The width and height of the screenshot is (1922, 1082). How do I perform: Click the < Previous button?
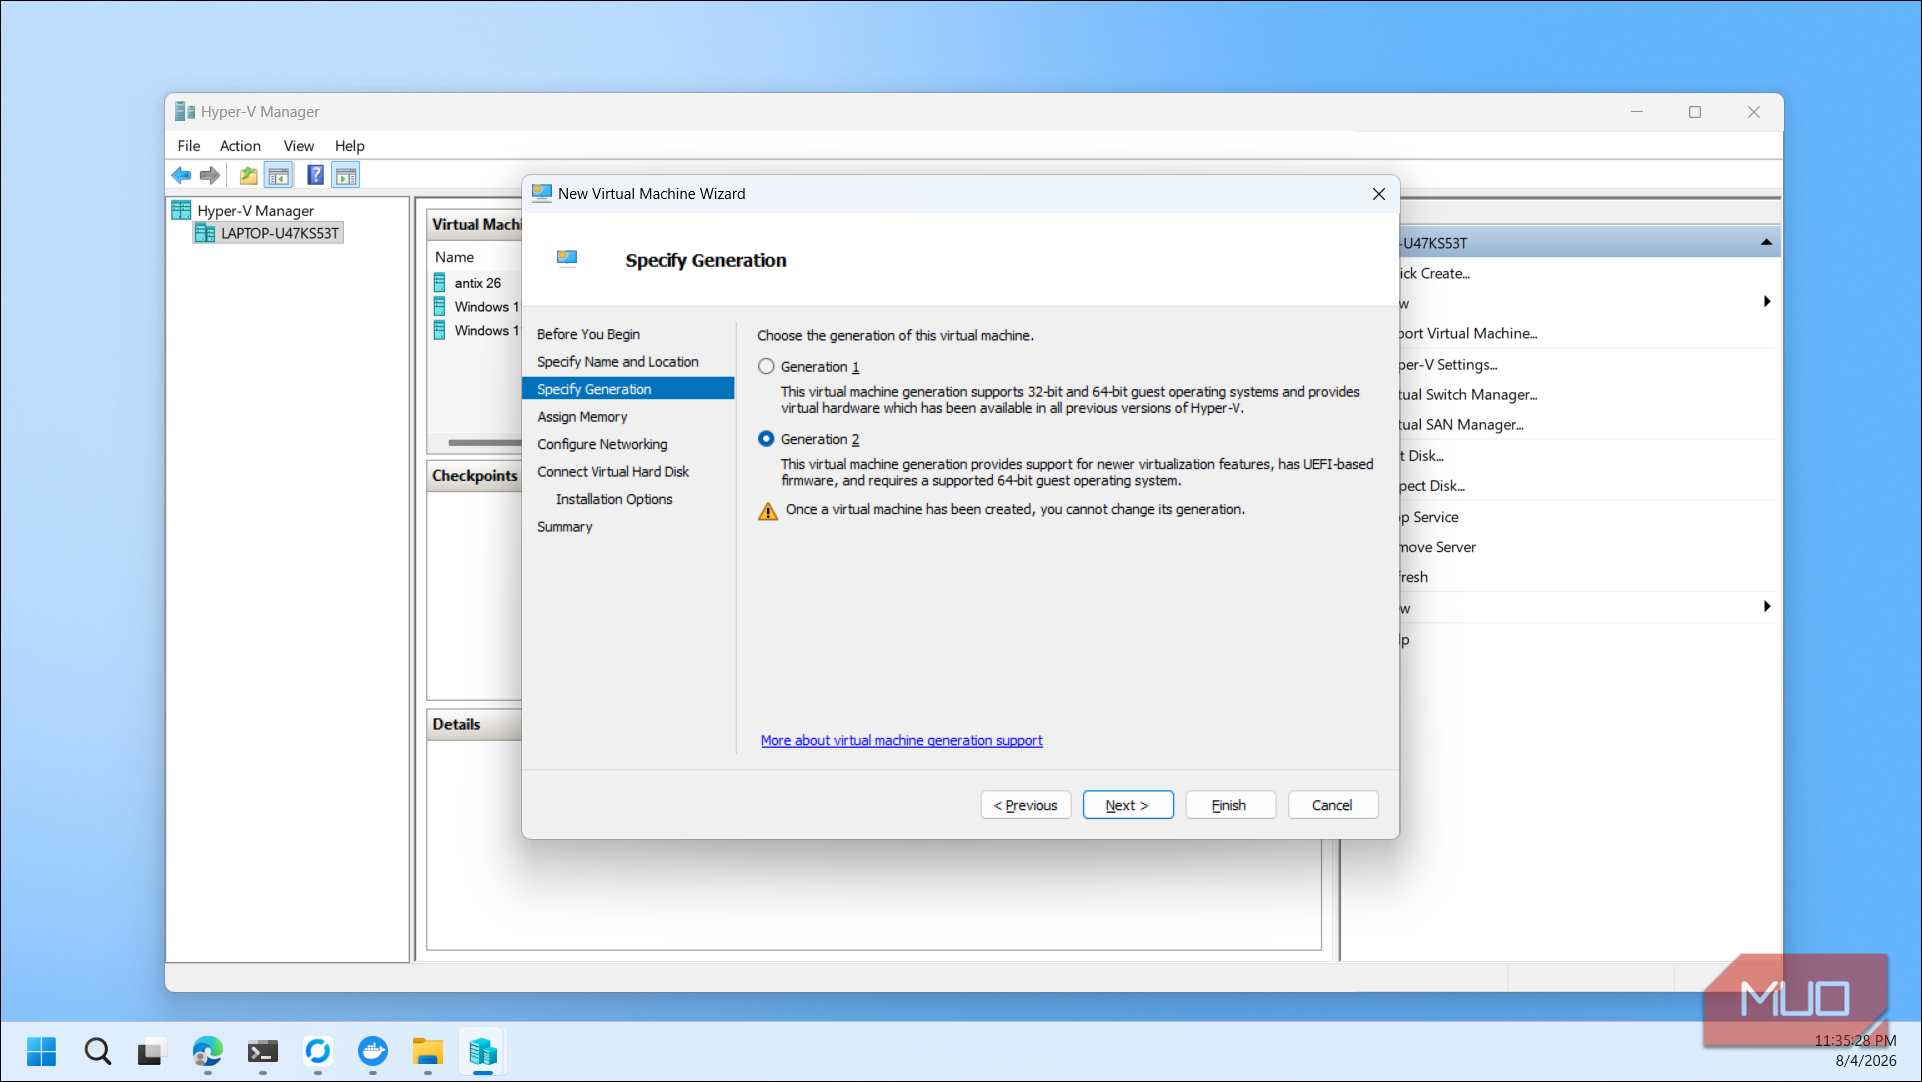[1025, 805]
